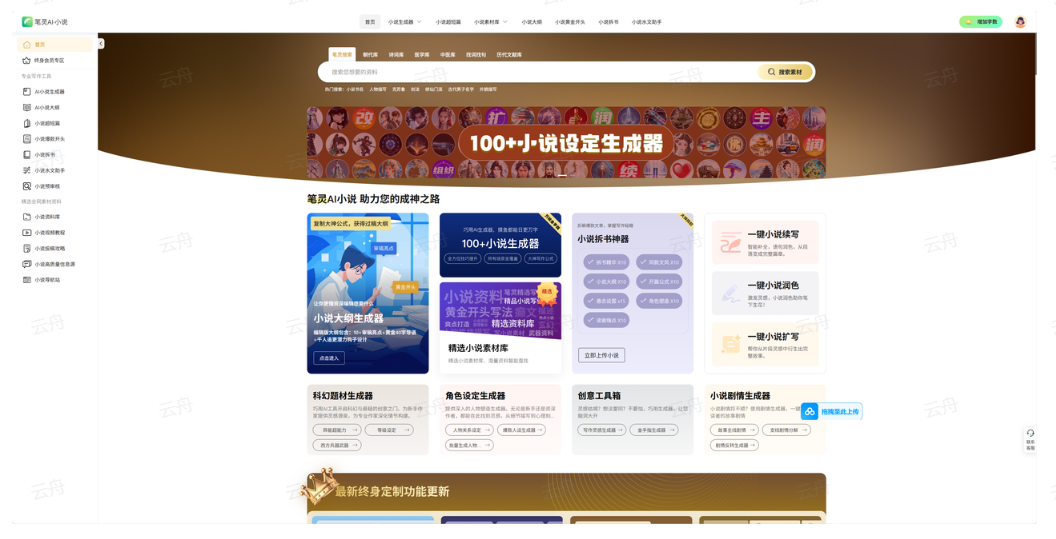Switch to the 朝代库 search tab
This screenshot has width=1056, height=539.
click(370, 55)
